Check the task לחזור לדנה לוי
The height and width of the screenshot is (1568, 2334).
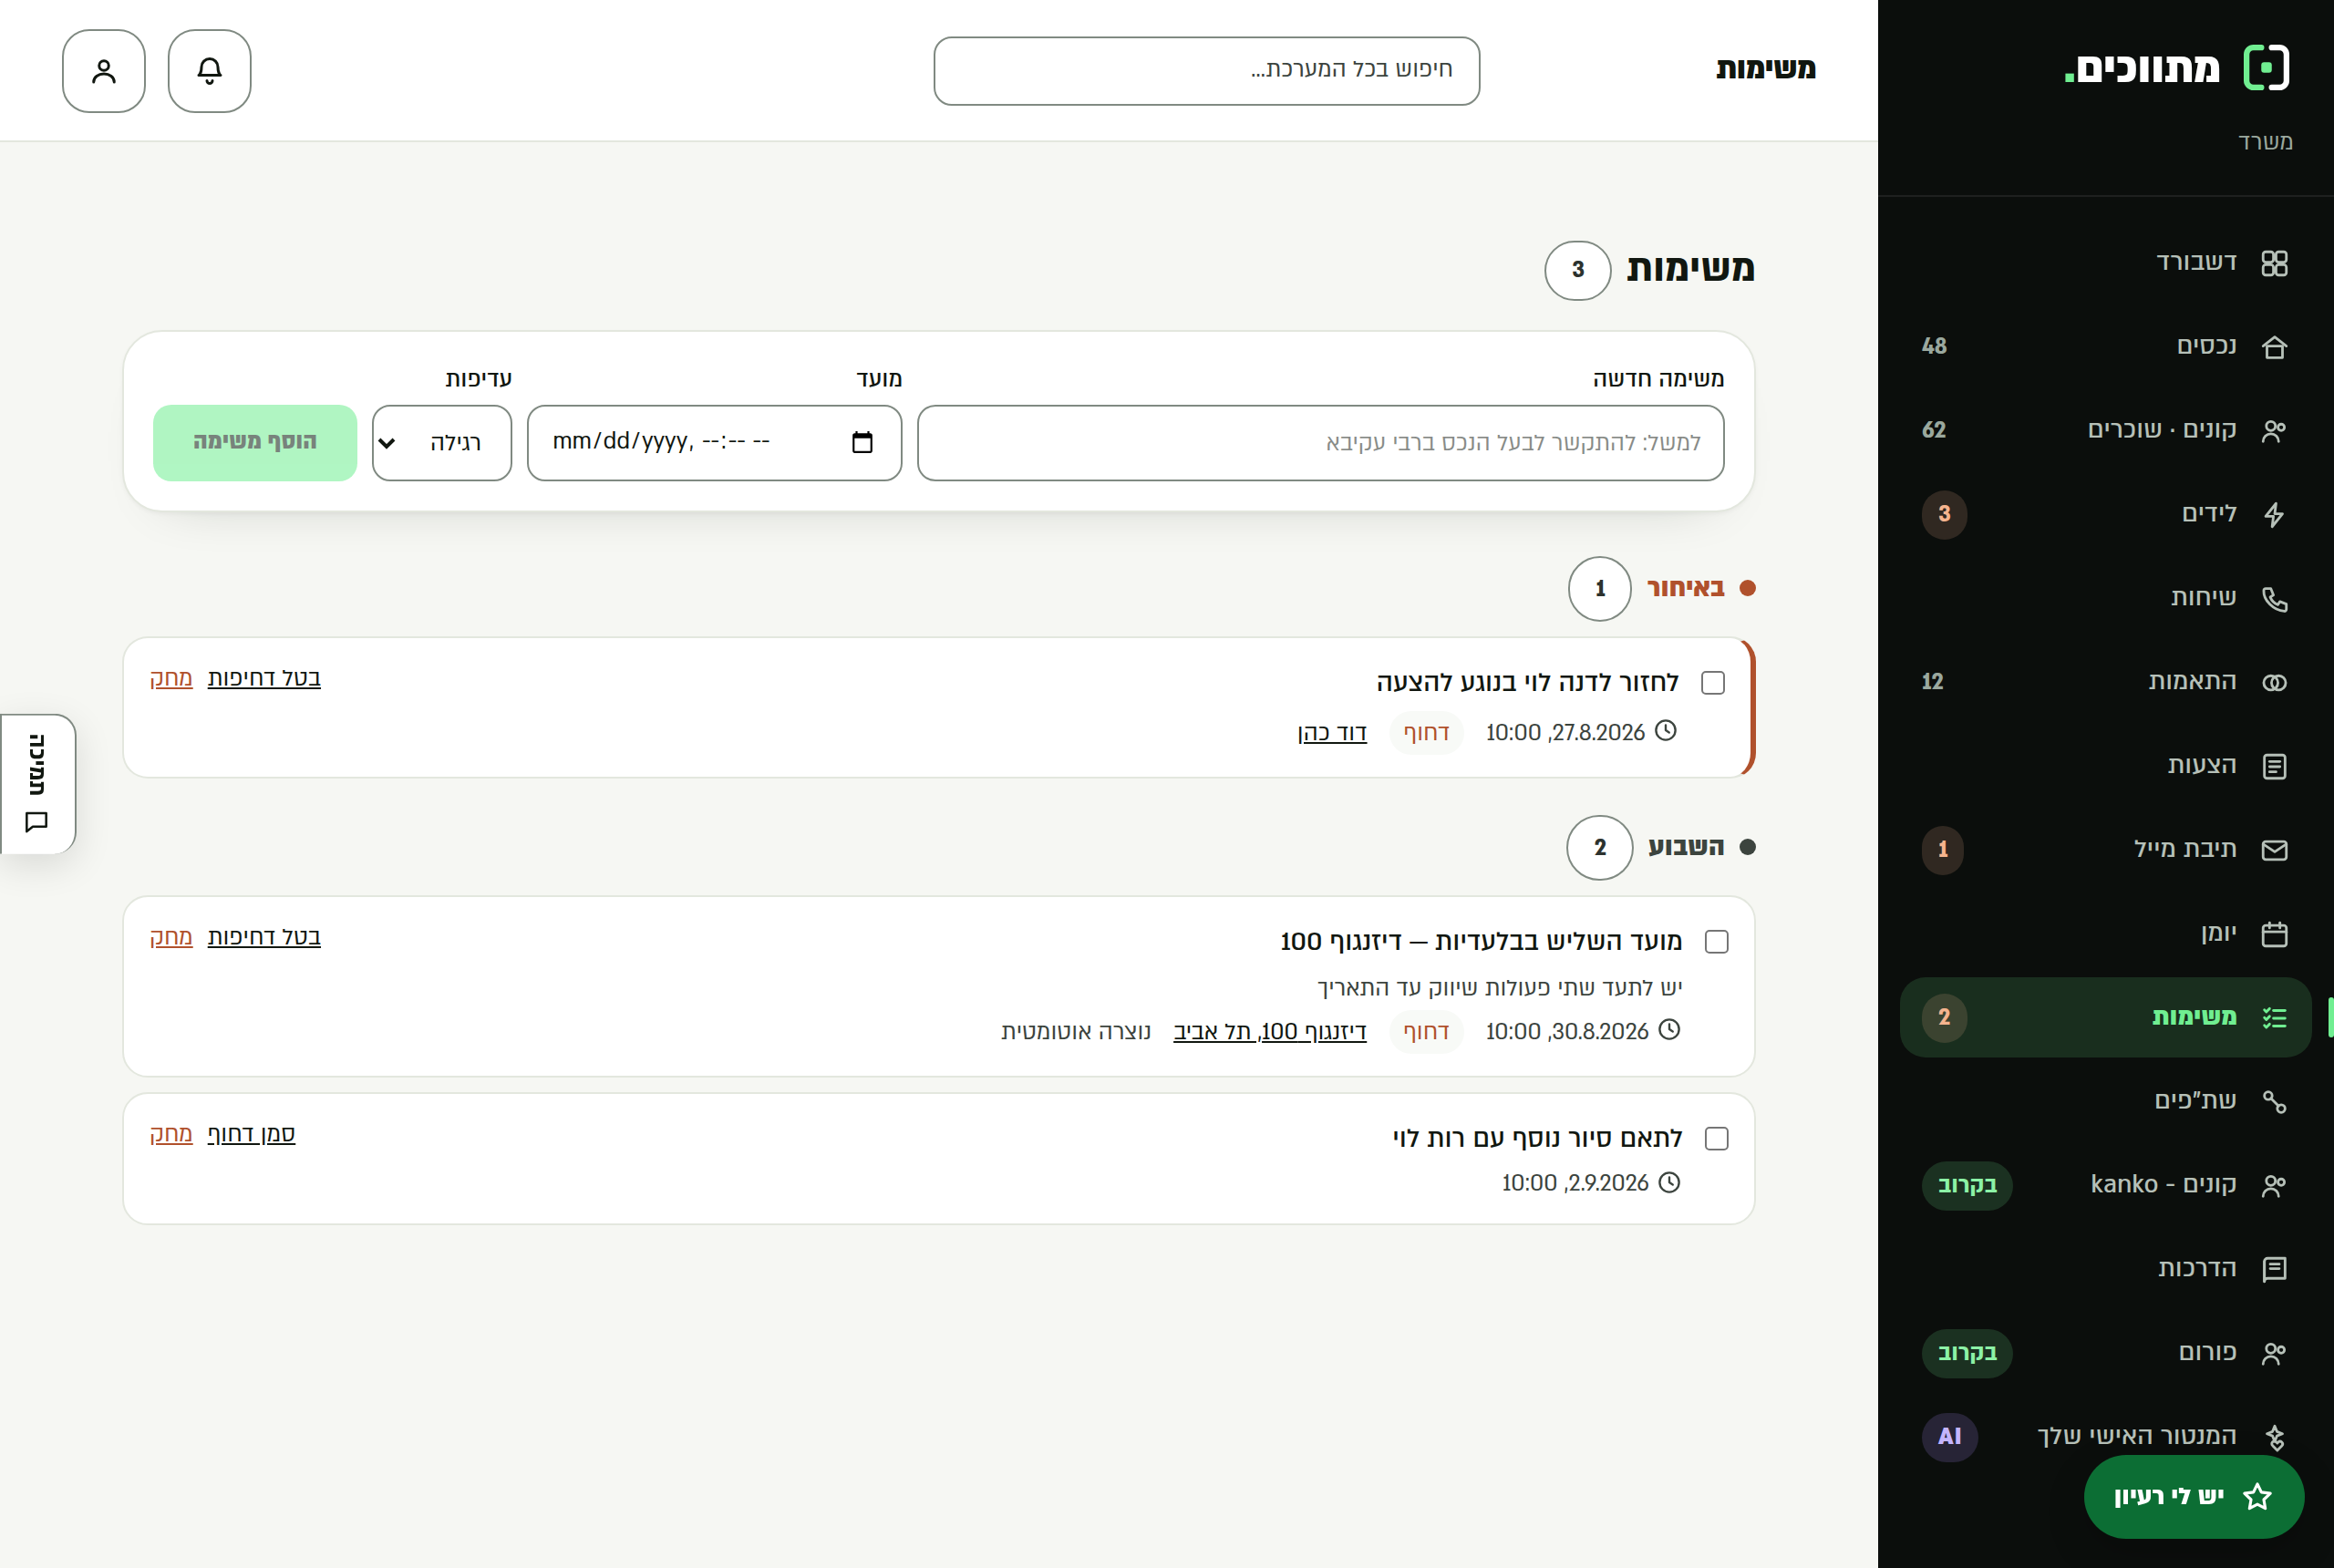coord(1713,683)
